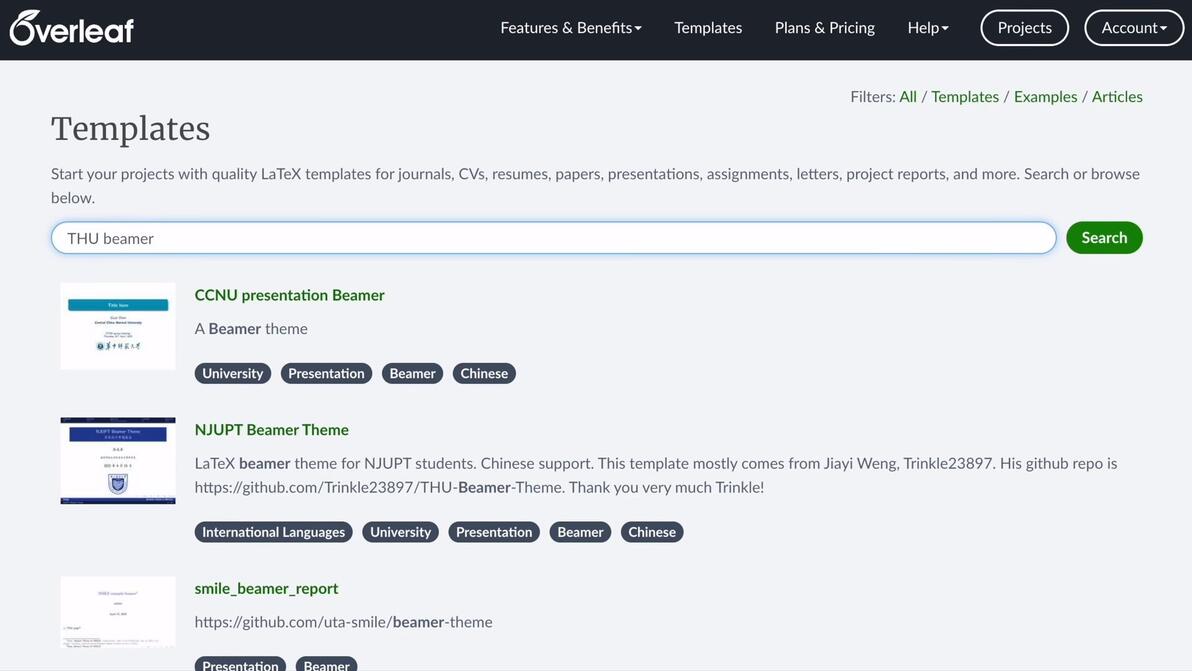Click the University tag under CCNU template
The image size is (1192, 671).
coord(232,373)
